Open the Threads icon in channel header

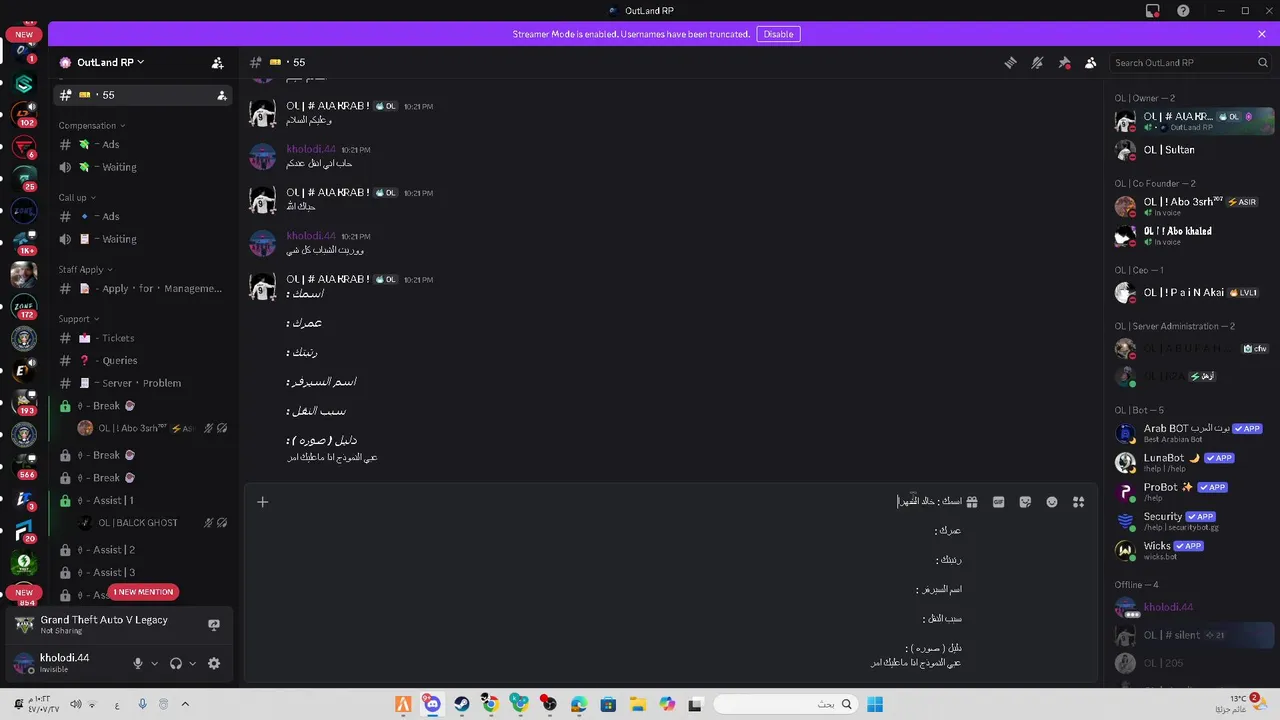pyautogui.click(x=1010, y=62)
